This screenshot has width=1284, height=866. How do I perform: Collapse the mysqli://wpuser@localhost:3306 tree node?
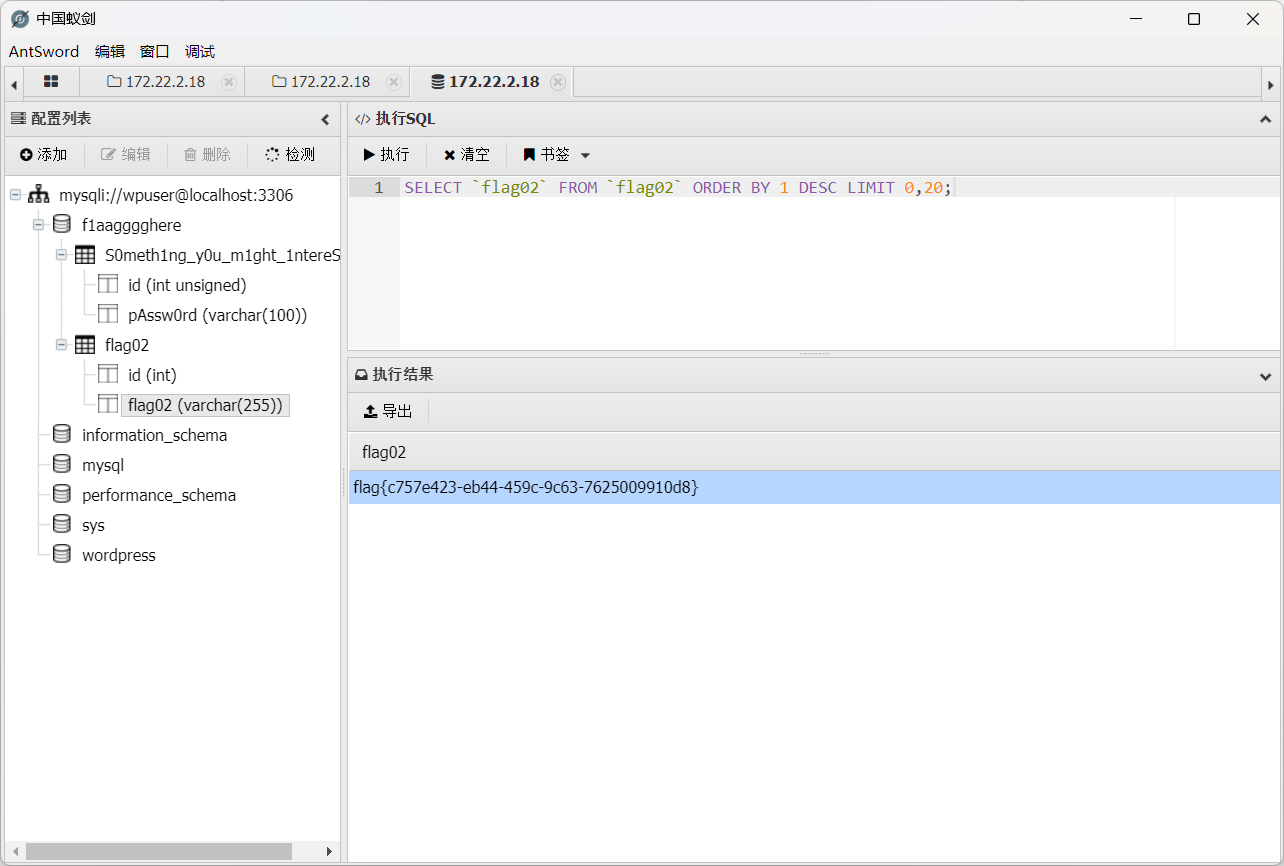click(15, 195)
